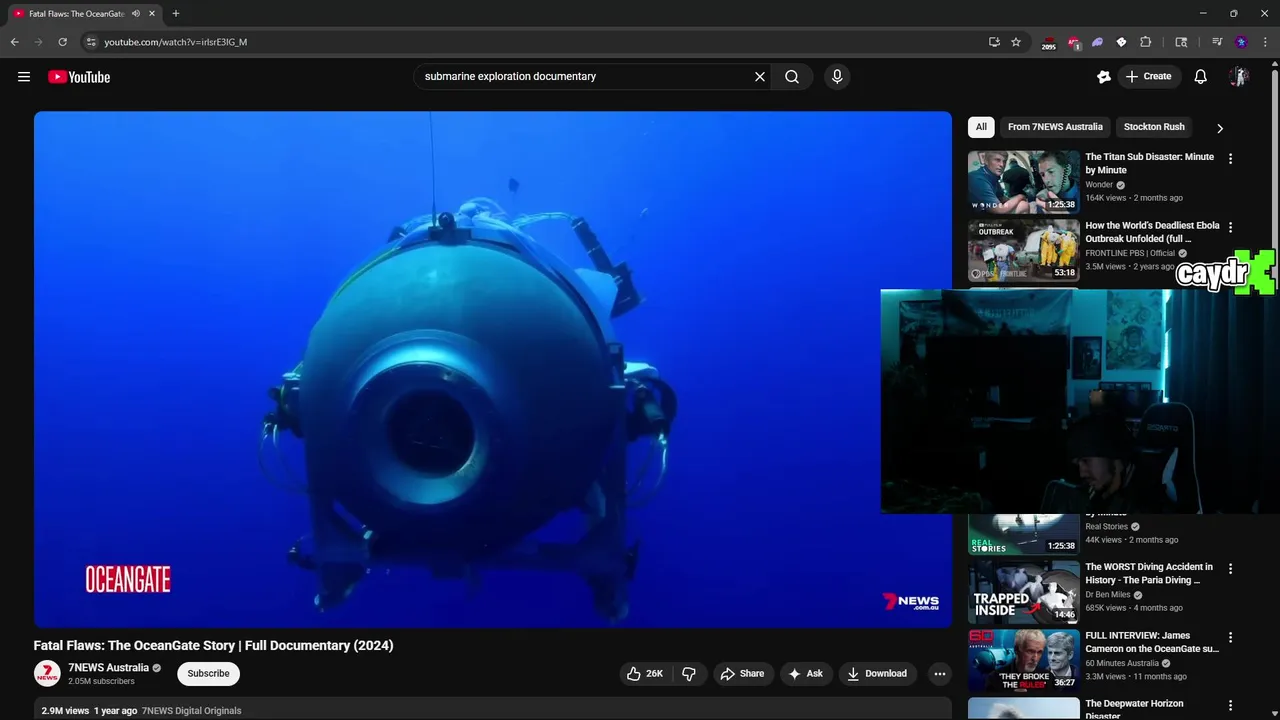Open the THEY BROKE THE RULES thumbnail
This screenshot has width=1280, height=720.
tap(1024, 660)
